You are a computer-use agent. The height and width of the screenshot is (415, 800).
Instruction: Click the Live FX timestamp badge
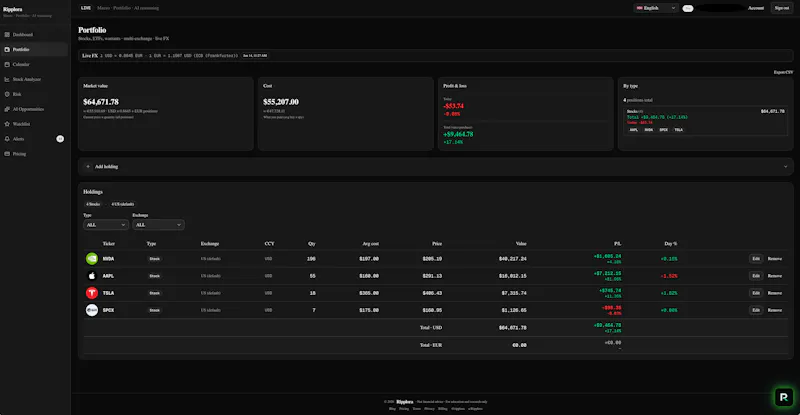255,56
